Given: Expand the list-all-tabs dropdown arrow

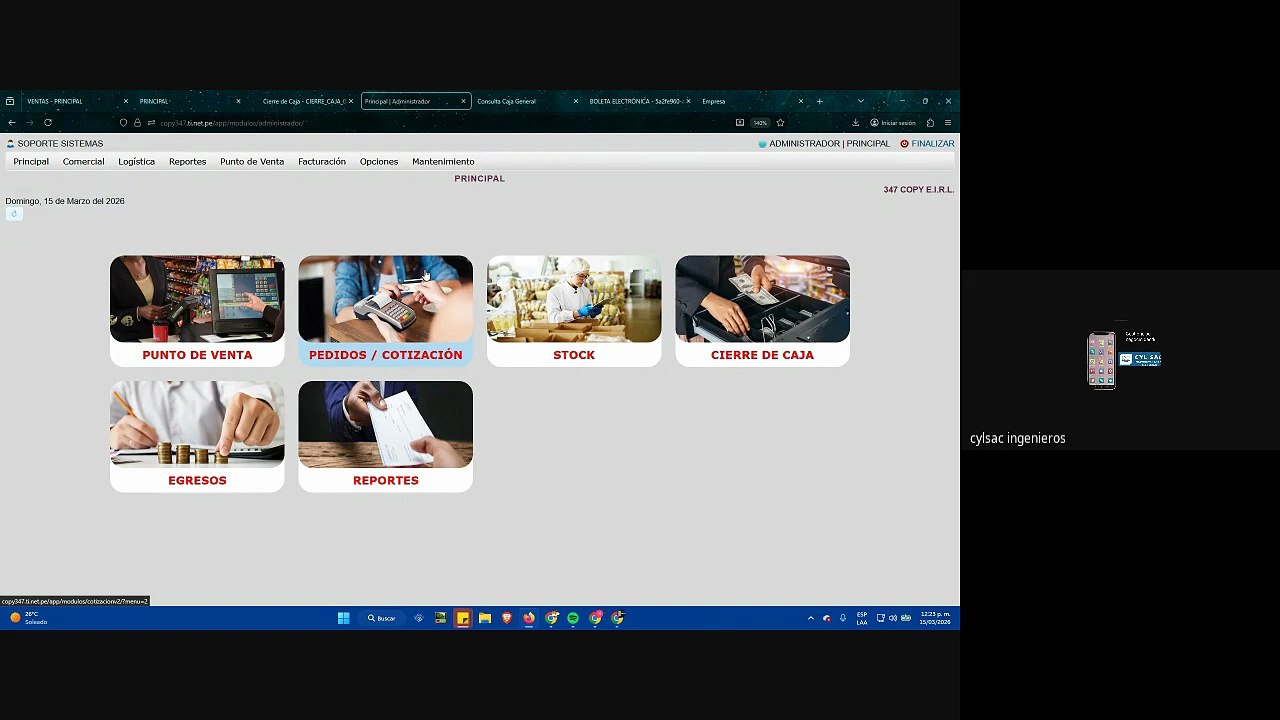Looking at the screenshot, I should (860, 101).
